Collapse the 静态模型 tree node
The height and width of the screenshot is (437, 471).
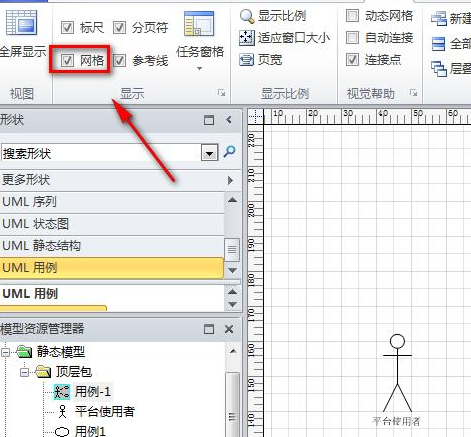pos(5,352)
